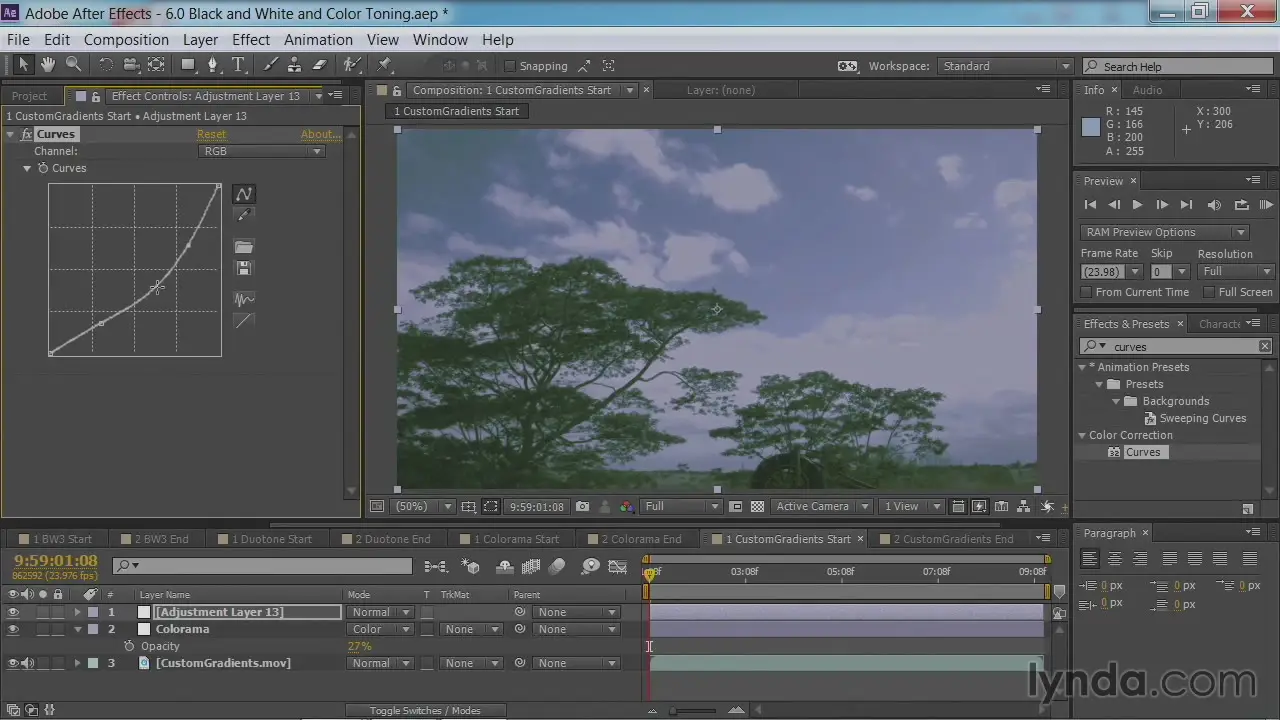This screenshot has width=1280, height=720.
Task: Toggle region of interest in the viewer
Action: coord(735,506)
